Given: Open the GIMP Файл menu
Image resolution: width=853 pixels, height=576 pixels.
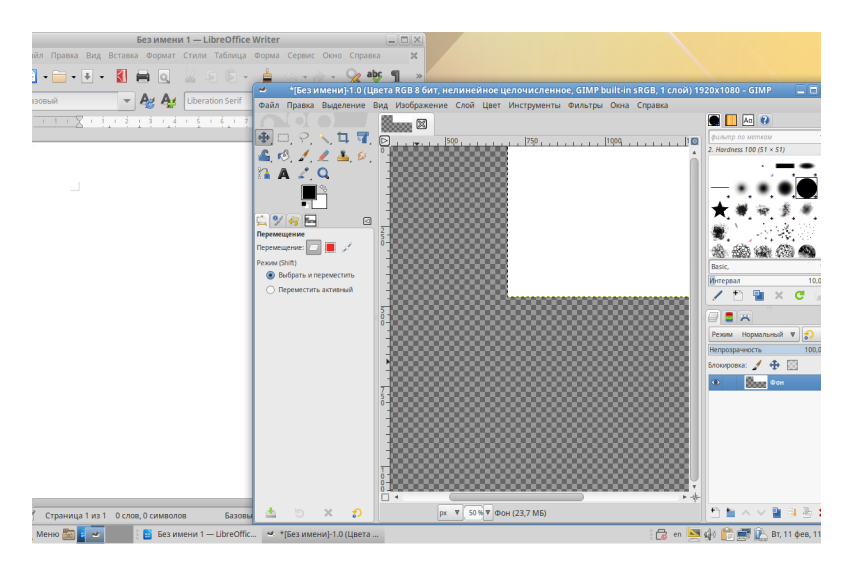Looking at the screenshot, I should click(269, 105).
